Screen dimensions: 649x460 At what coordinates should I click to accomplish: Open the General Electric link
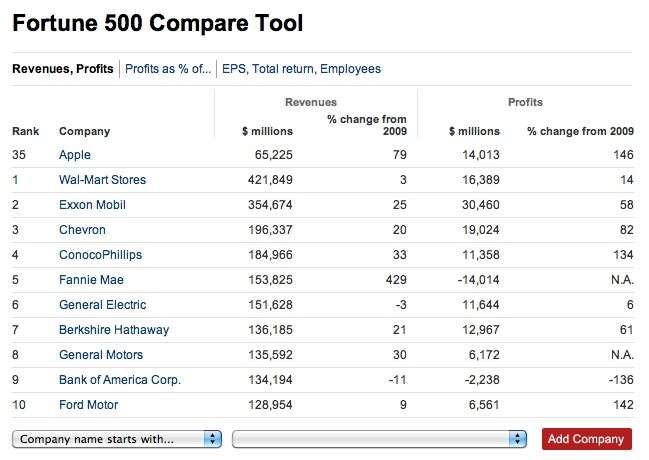(103, 305)
